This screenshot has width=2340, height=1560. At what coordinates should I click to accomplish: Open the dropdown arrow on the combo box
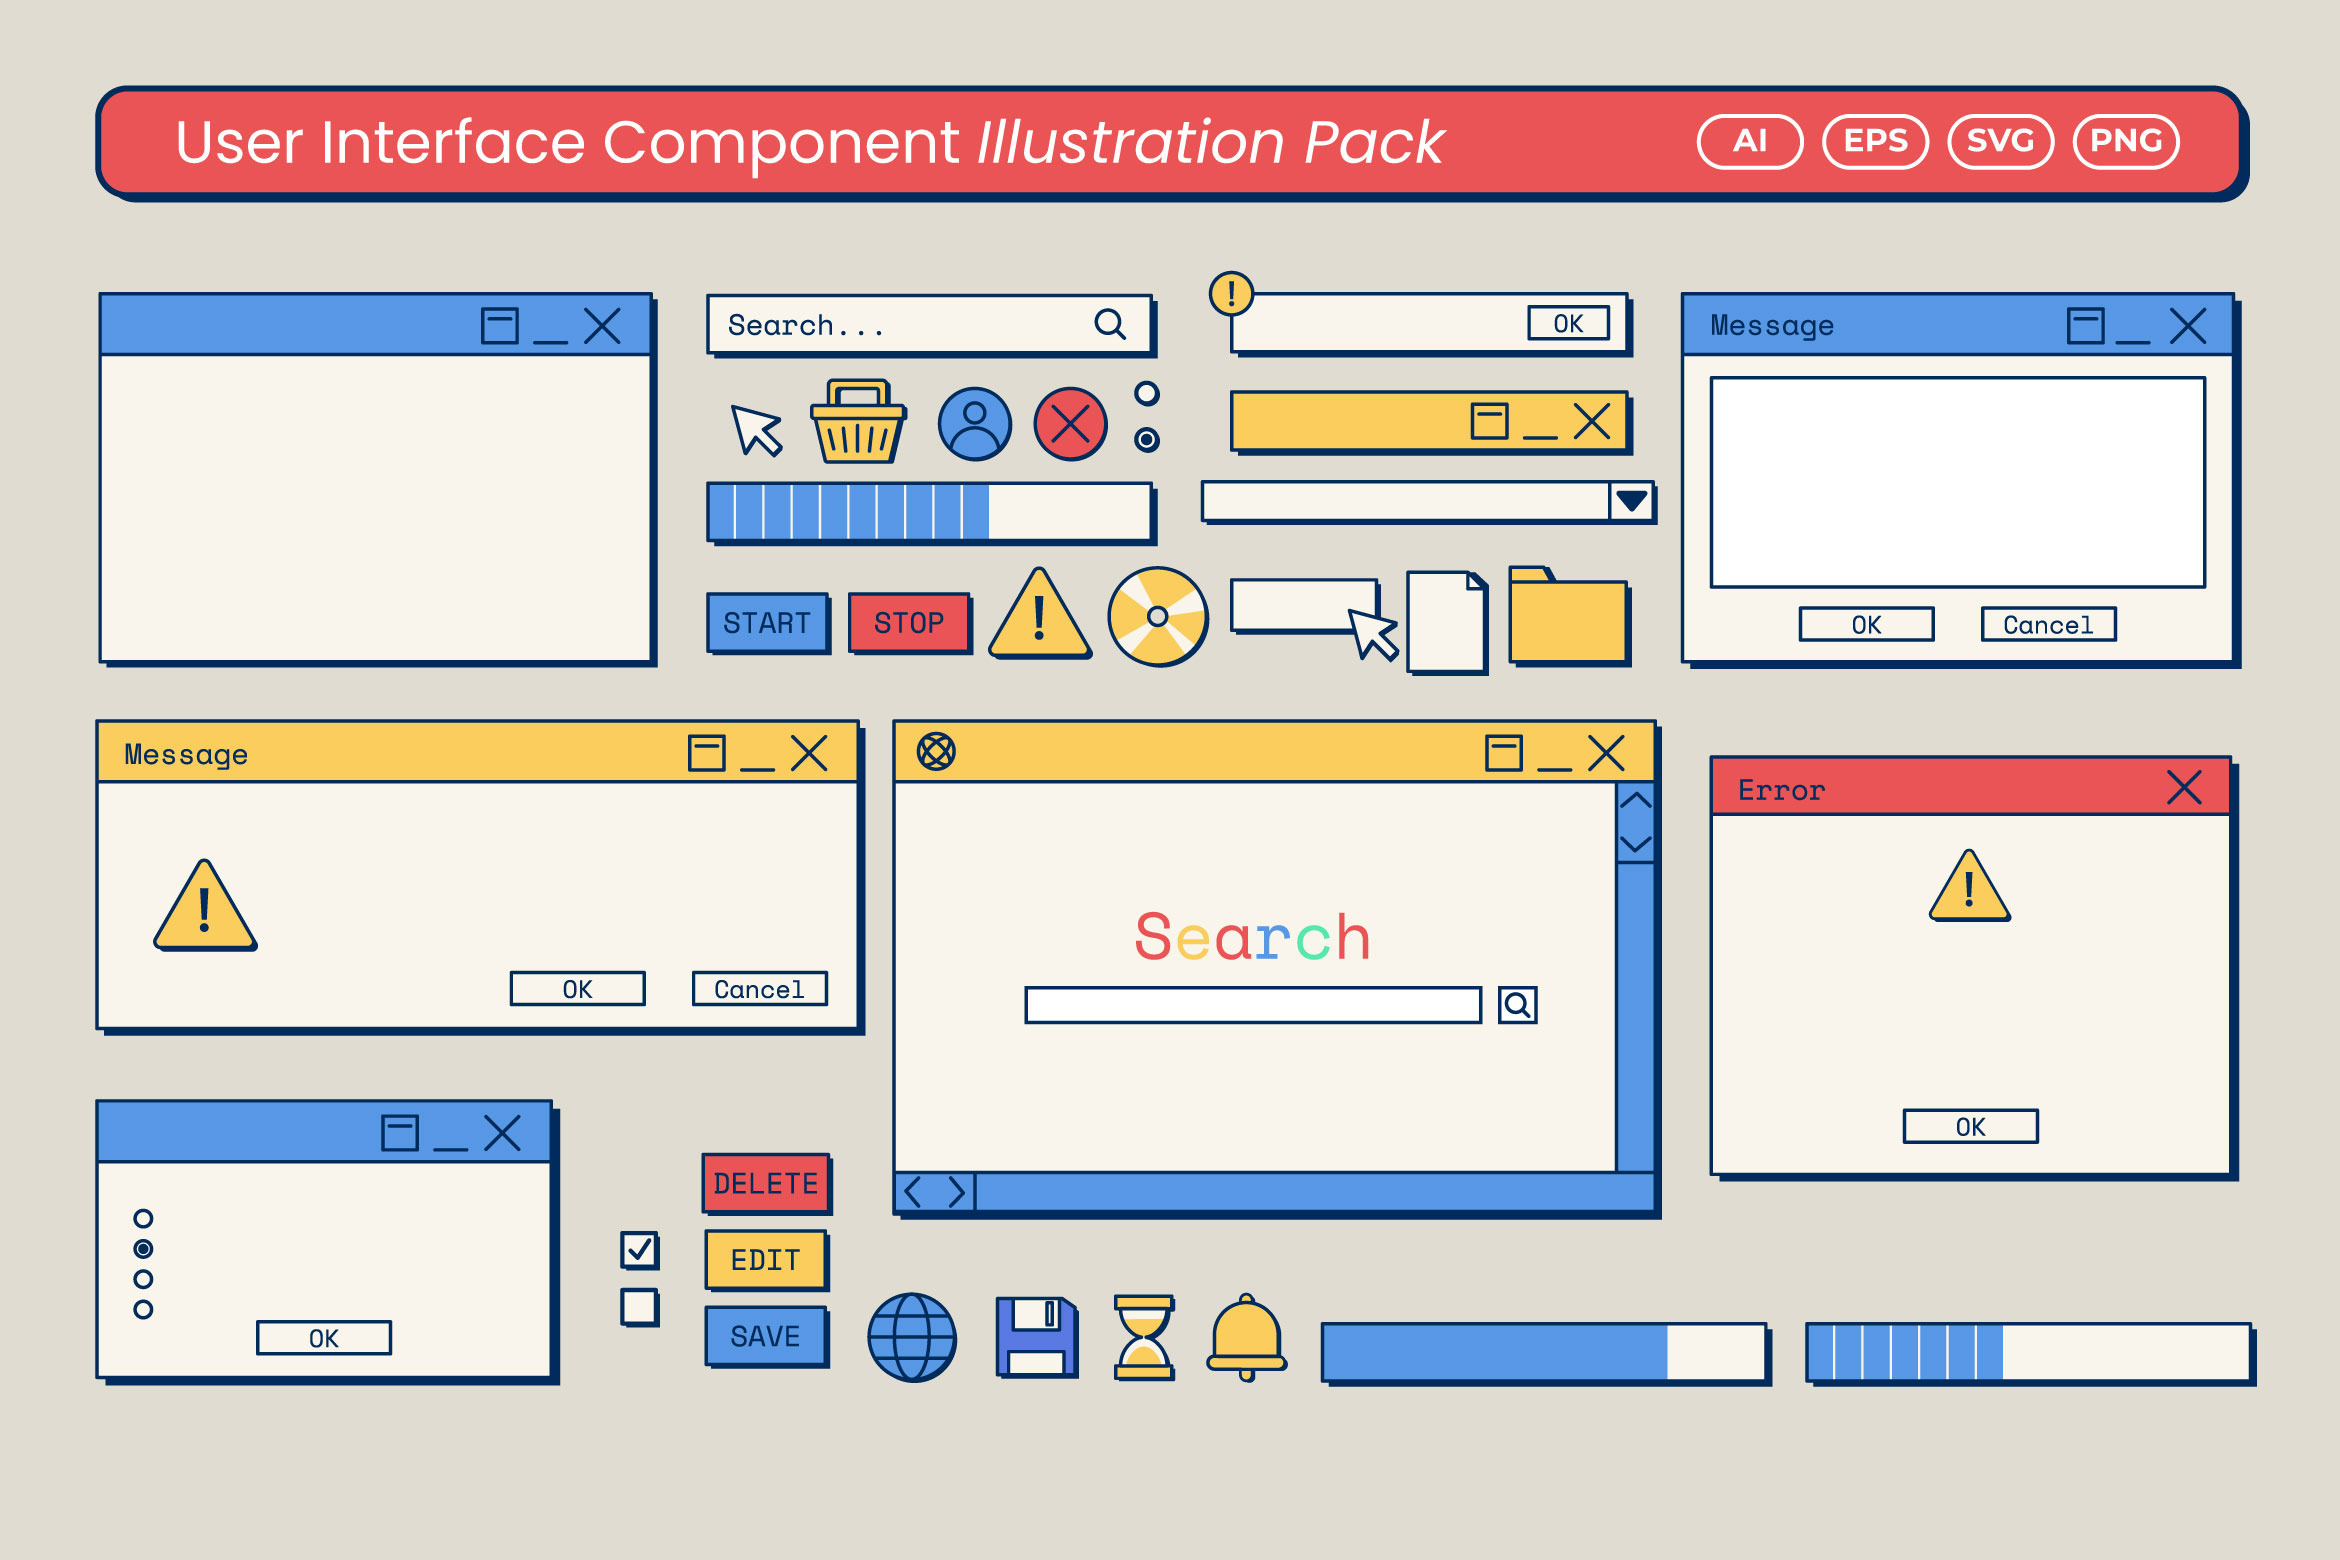(x=1631, y=501)
